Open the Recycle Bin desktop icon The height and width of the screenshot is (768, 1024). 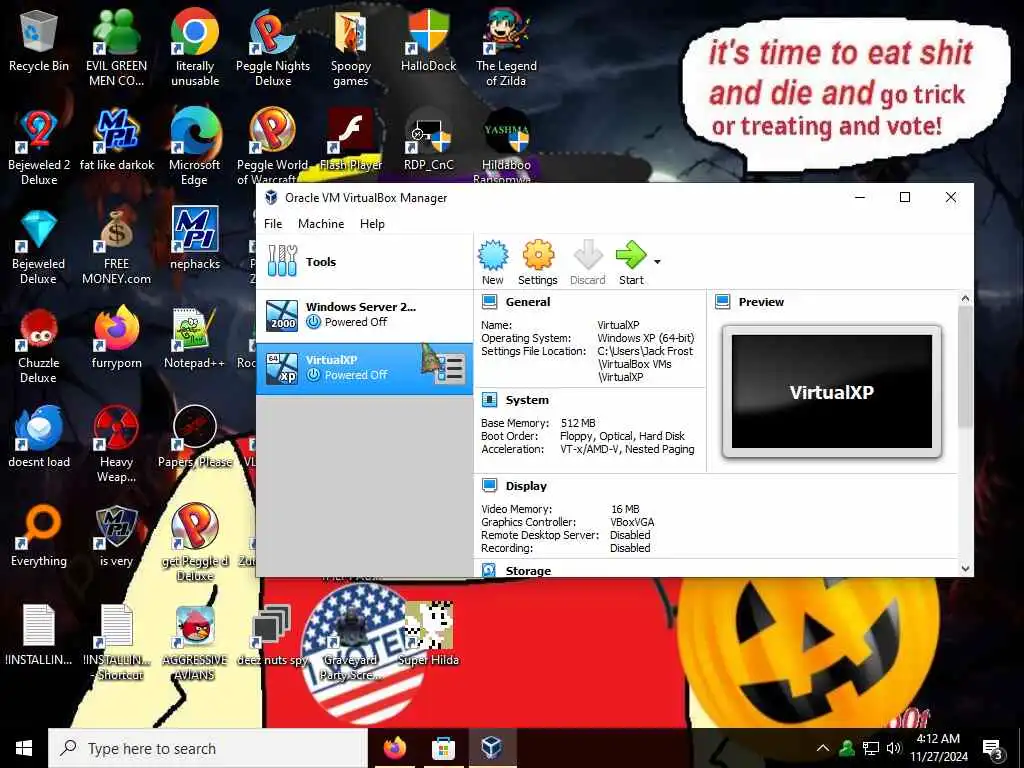tap(39, 41)
